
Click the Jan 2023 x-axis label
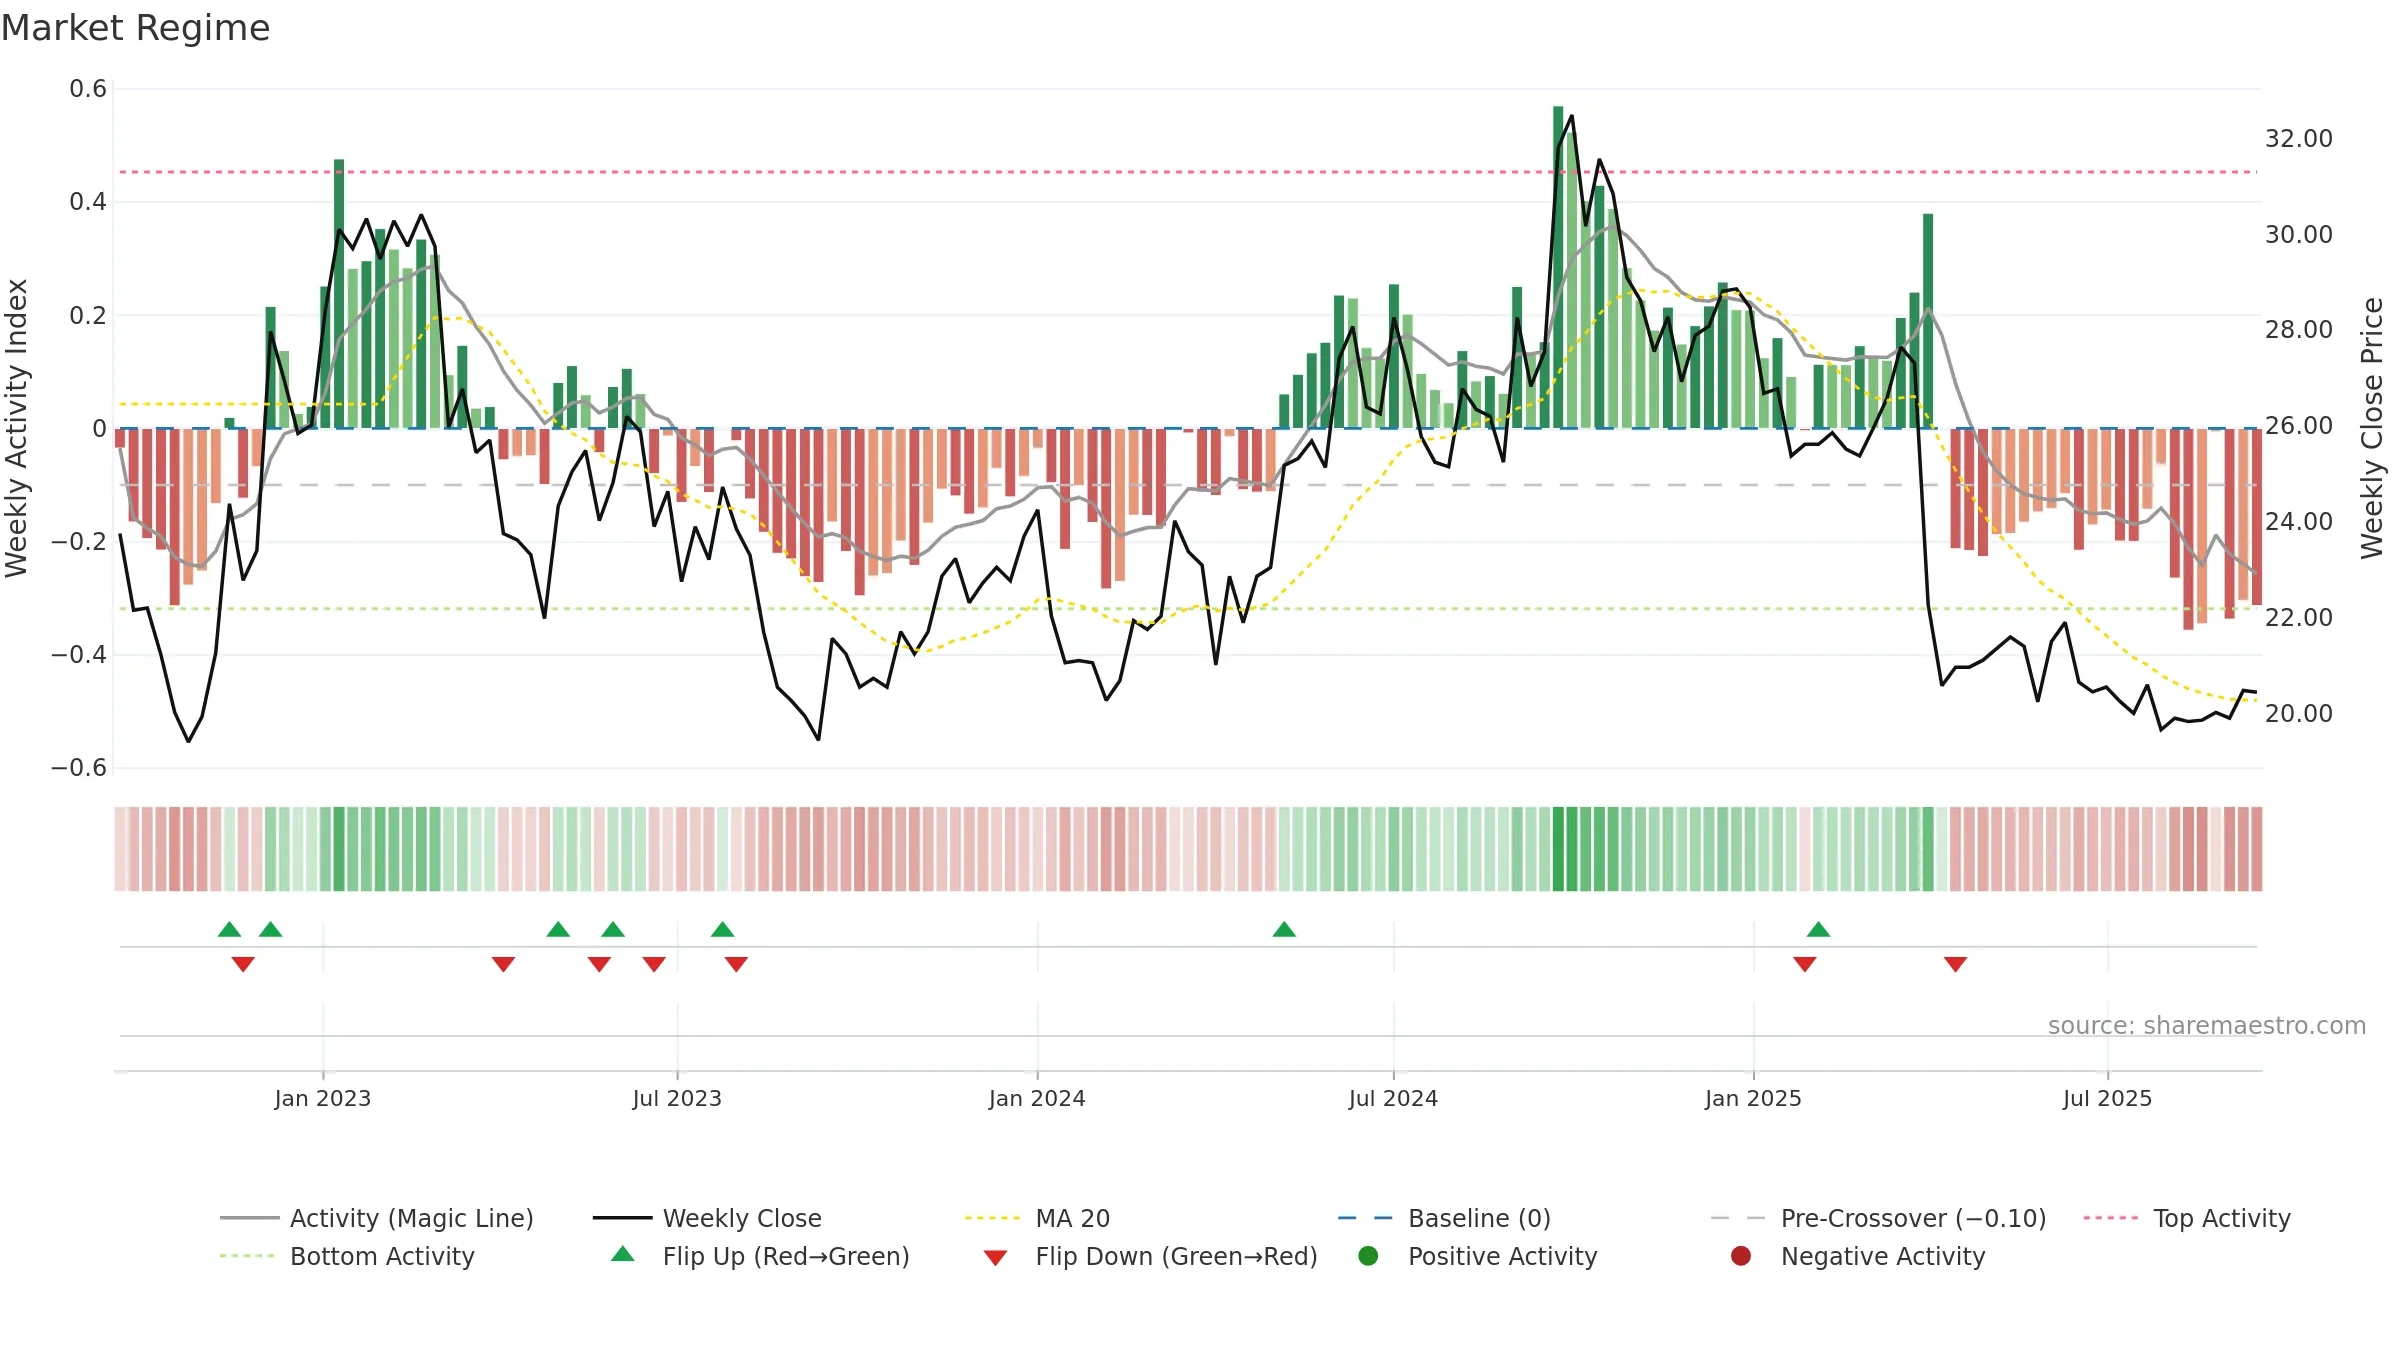click(x=323, y=1099)
